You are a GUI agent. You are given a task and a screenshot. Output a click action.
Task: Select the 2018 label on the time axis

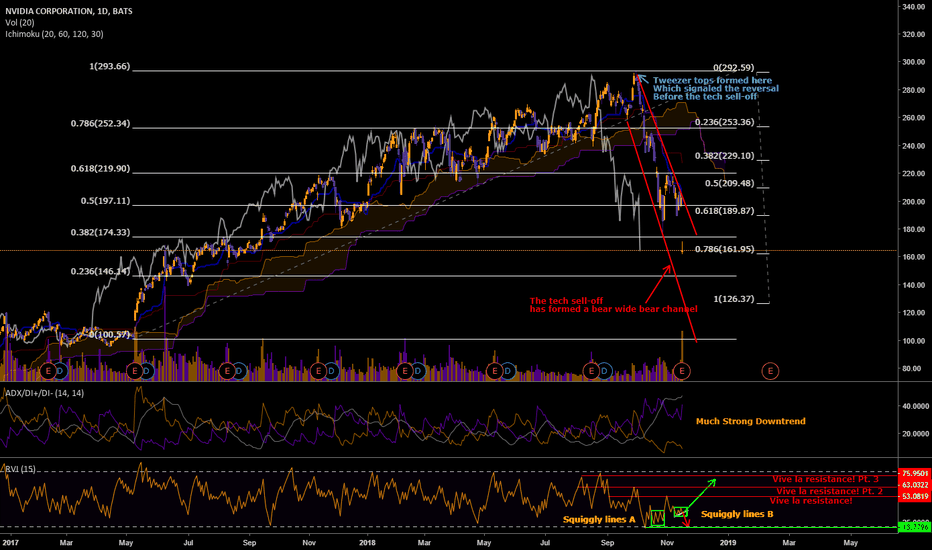tap(367, 543)
